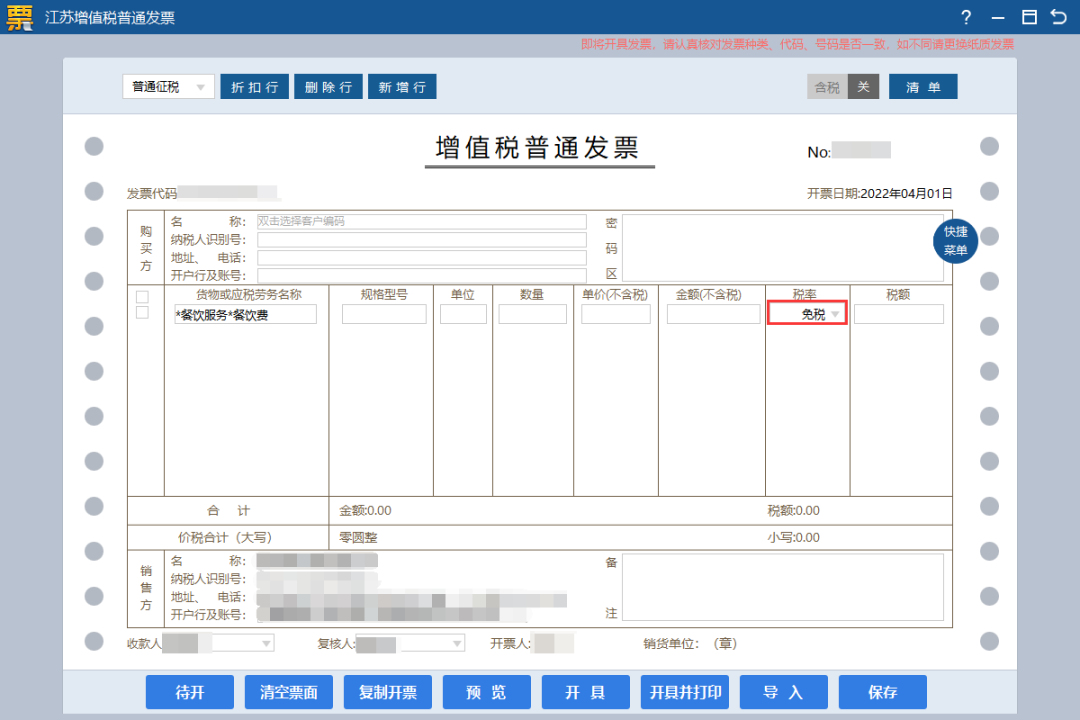Click the back arrow icon in title bar
The image size is (1080, 720).
click(x=1060, y=17)
